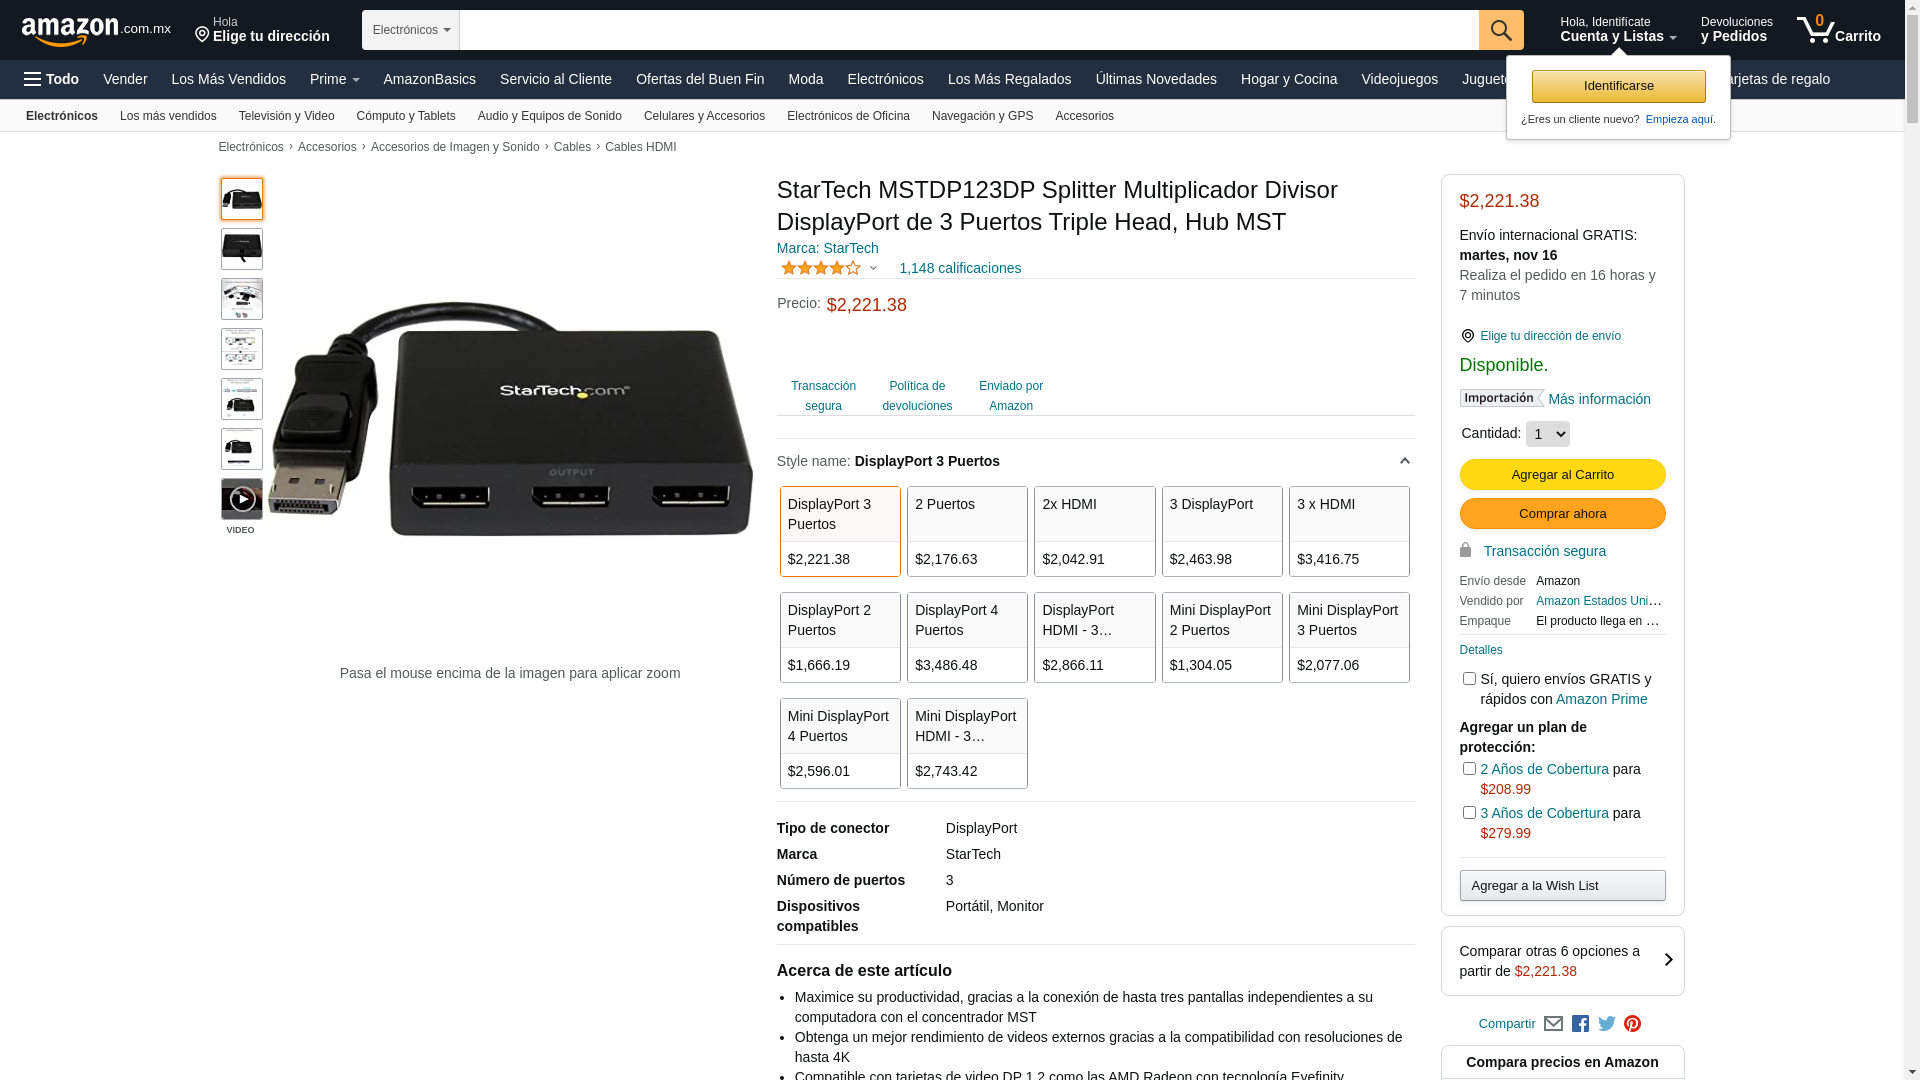Open the Todo hamburger menu
This screenshot has height=1080, width=1920.
(x=51, y=79)
